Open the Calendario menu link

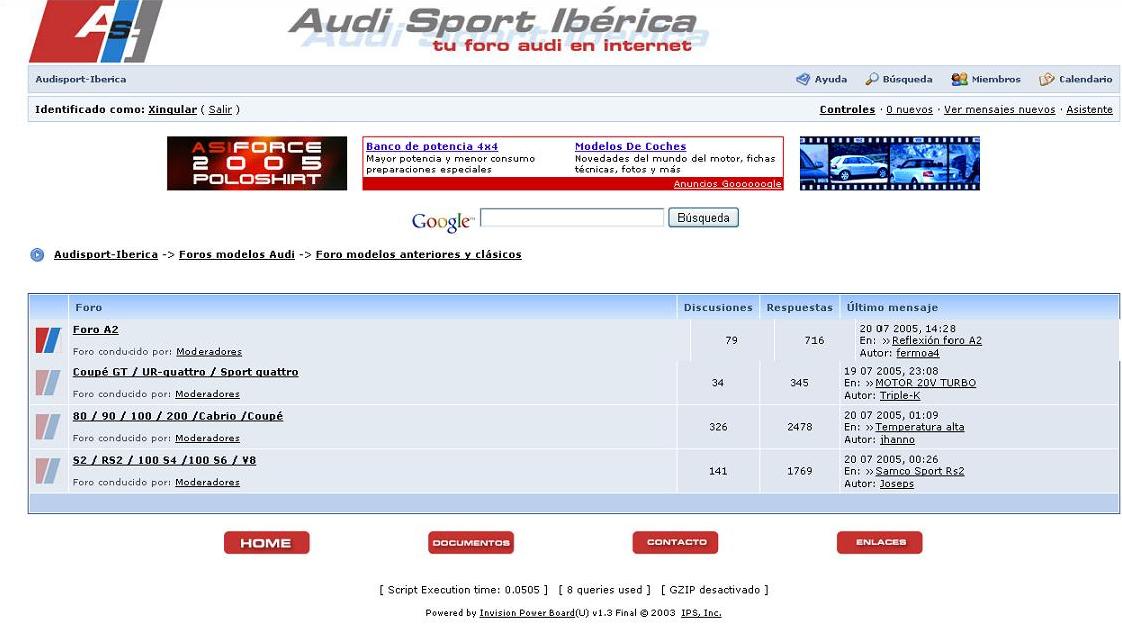point(1086,79)
